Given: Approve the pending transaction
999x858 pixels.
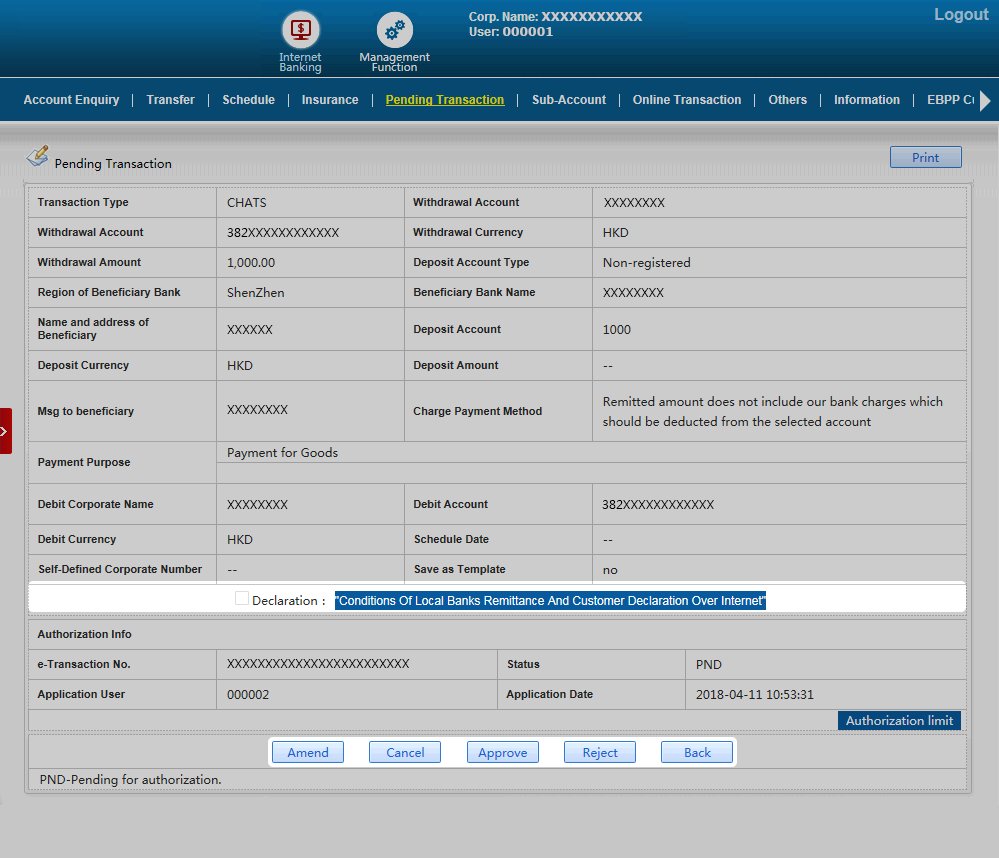Looking at the screenshot, I should coord(502,753).
